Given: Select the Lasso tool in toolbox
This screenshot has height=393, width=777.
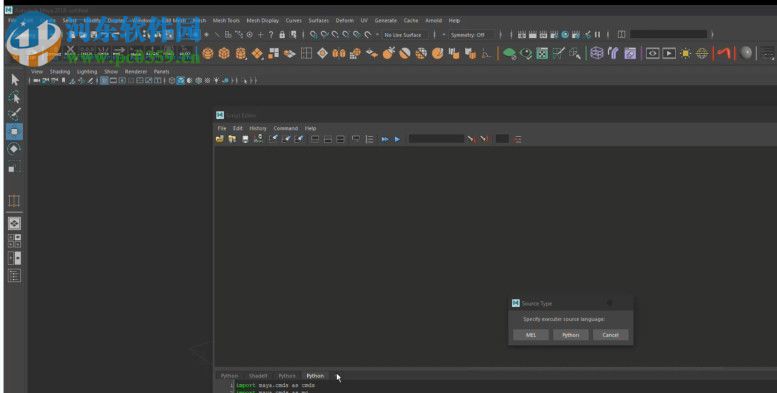Looking at the screenshot, I should pos(14,97).
